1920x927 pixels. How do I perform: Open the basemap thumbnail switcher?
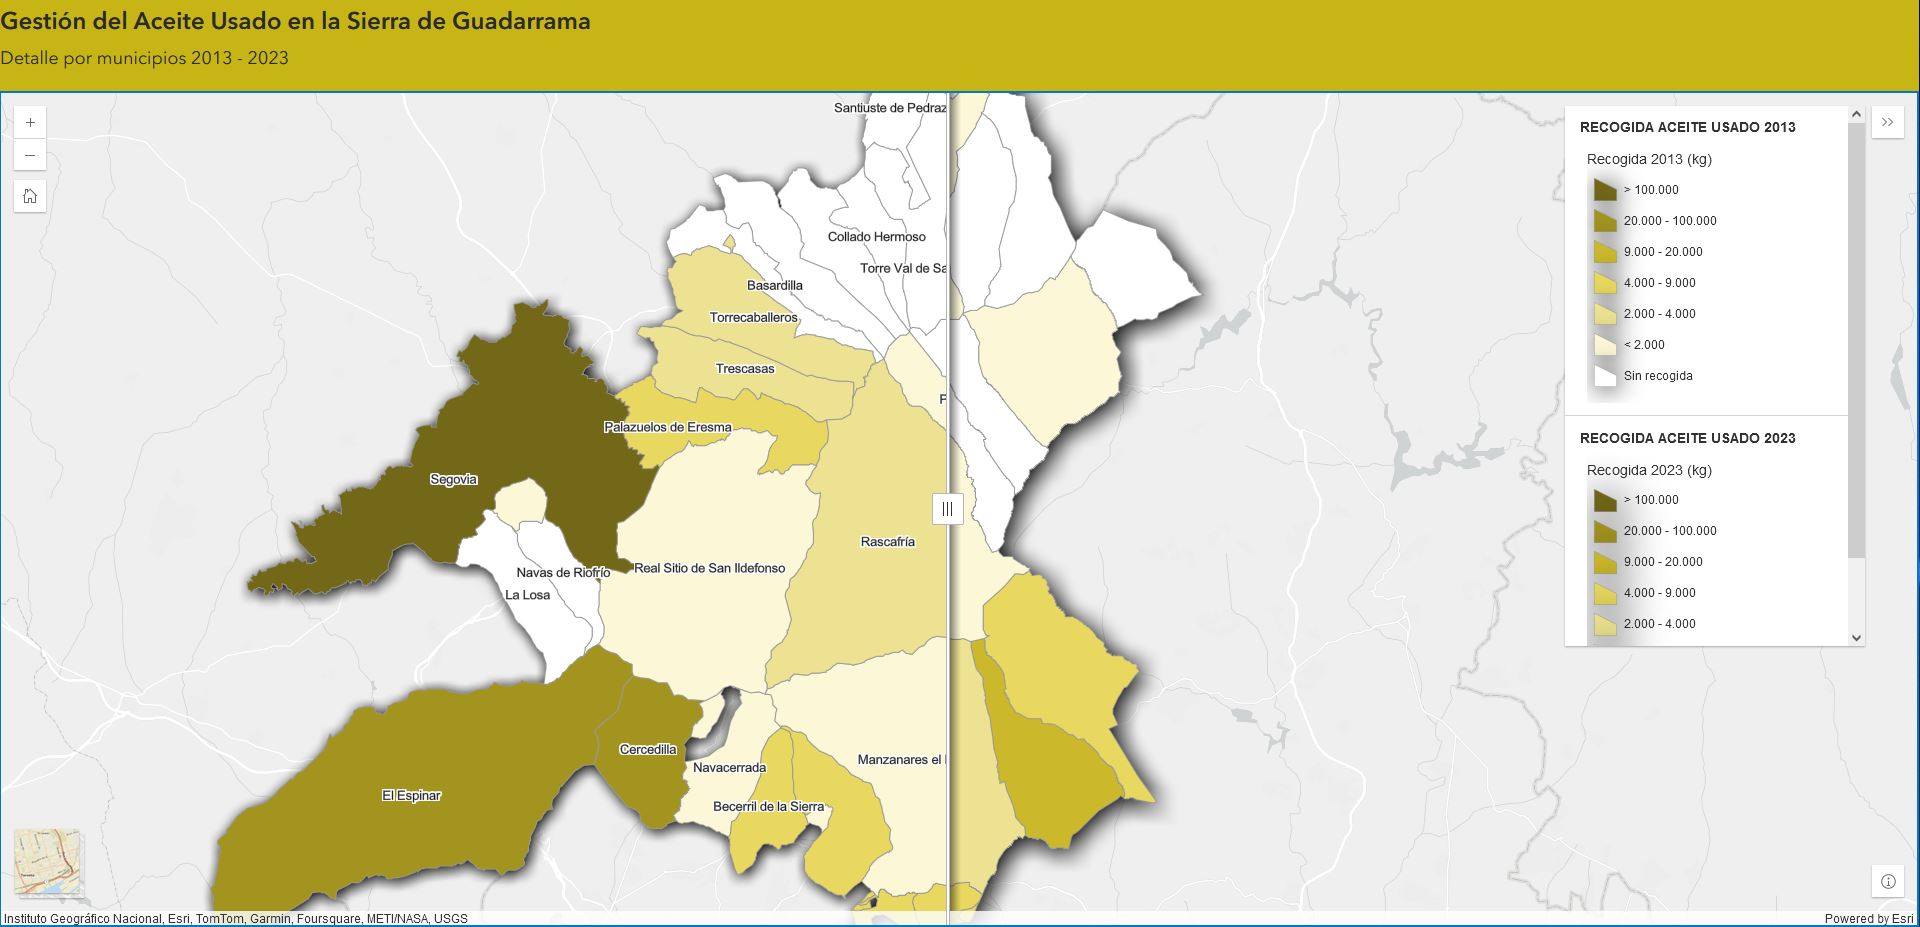coord(48,861)
